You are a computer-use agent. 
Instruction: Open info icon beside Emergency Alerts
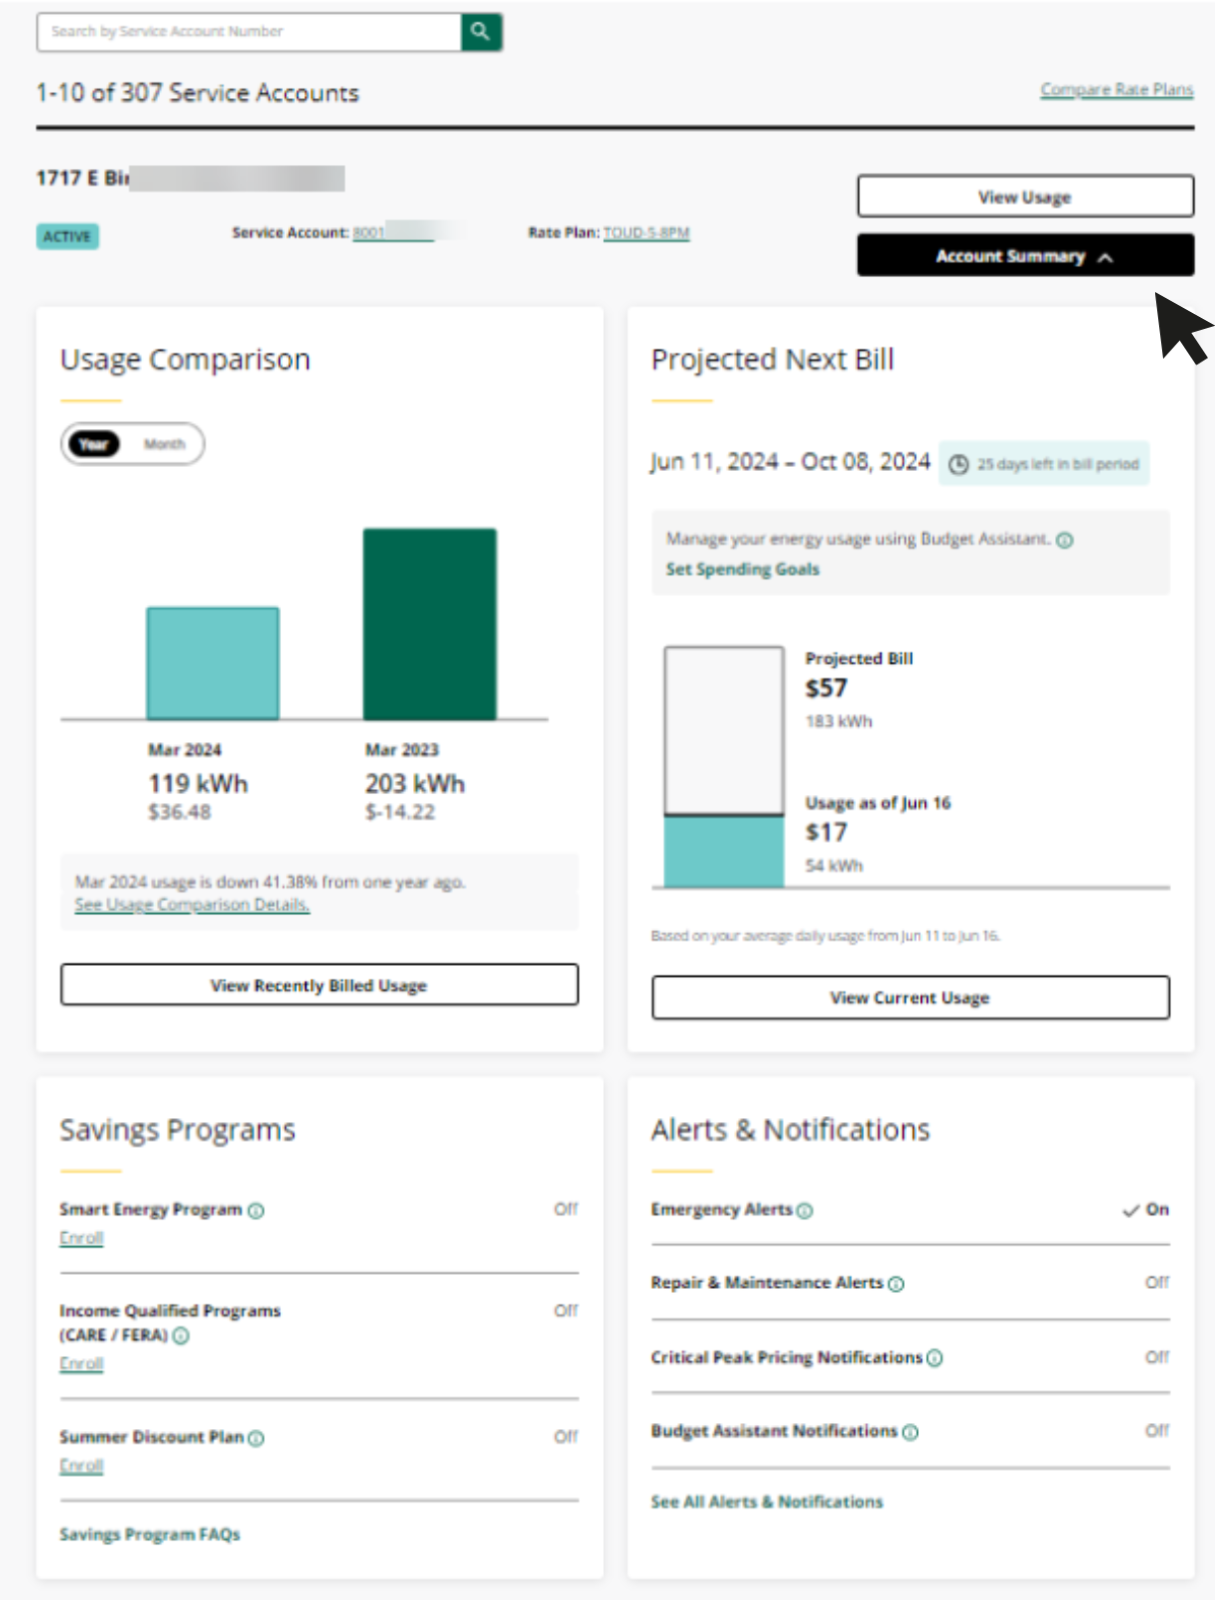(805, 1211)
